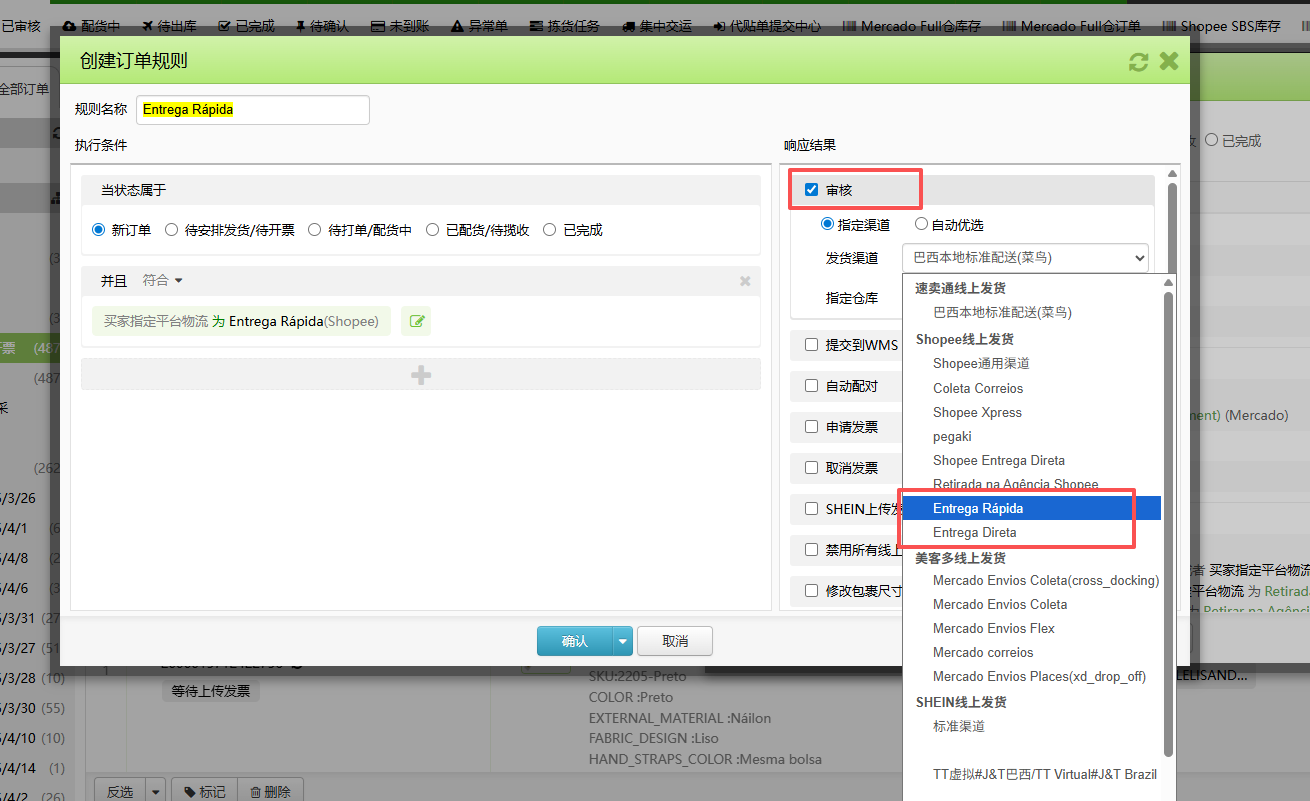The width and height of the screenshot is (1310, 801).
Task: Click the refresh icon in dialog header
Action: click(x=1138, y=62)
